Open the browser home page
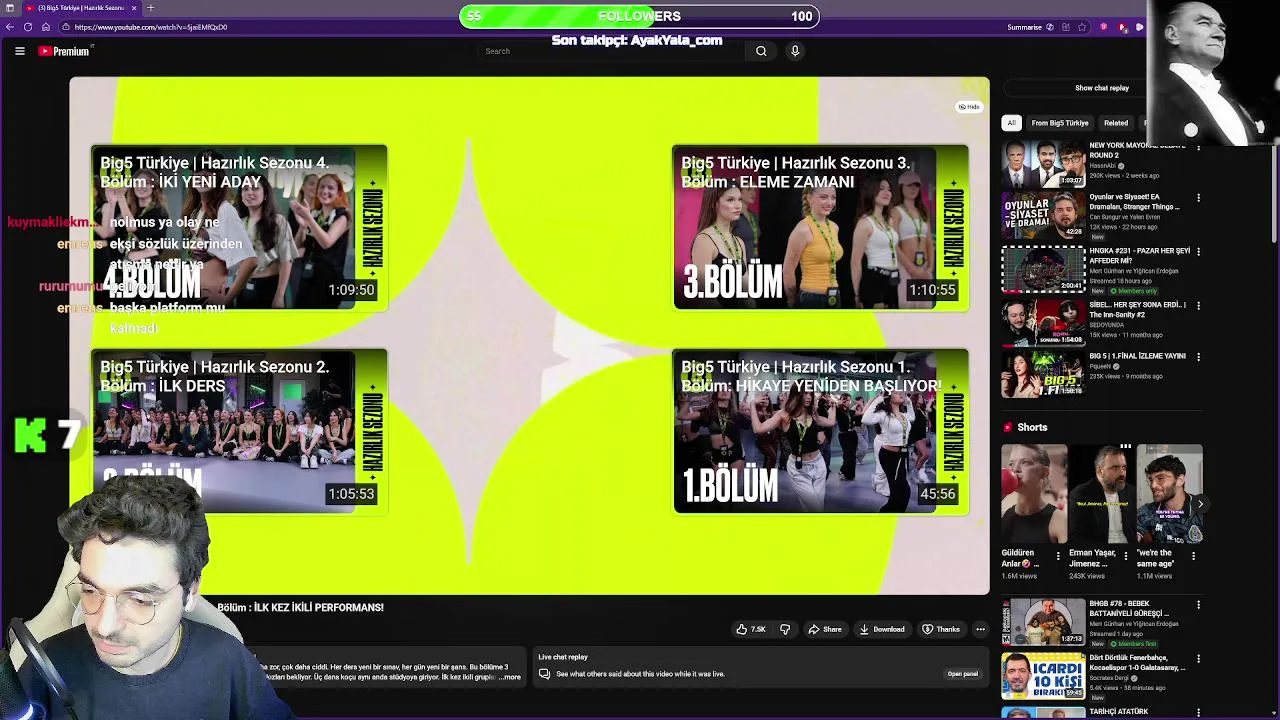The width and height of the screenshot is (1280, 720). coord(45,27)
